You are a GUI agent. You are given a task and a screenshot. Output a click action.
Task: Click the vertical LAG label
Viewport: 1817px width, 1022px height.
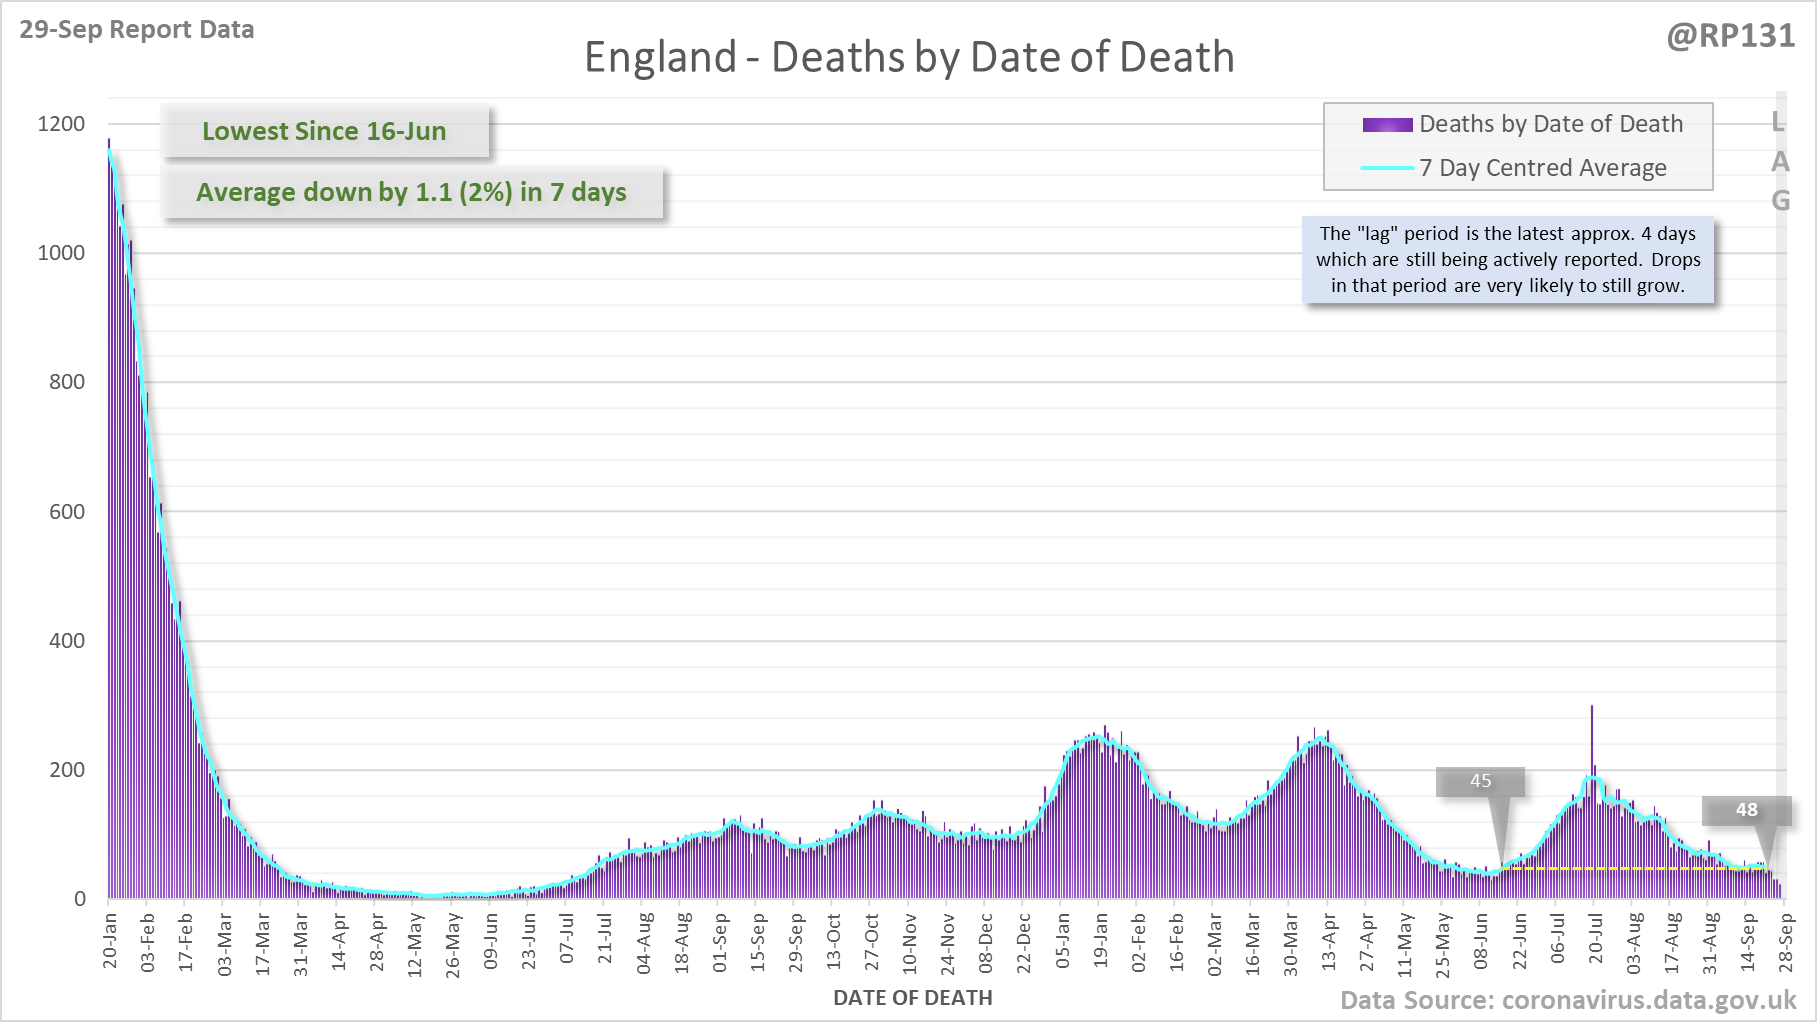coord(1780,162)
